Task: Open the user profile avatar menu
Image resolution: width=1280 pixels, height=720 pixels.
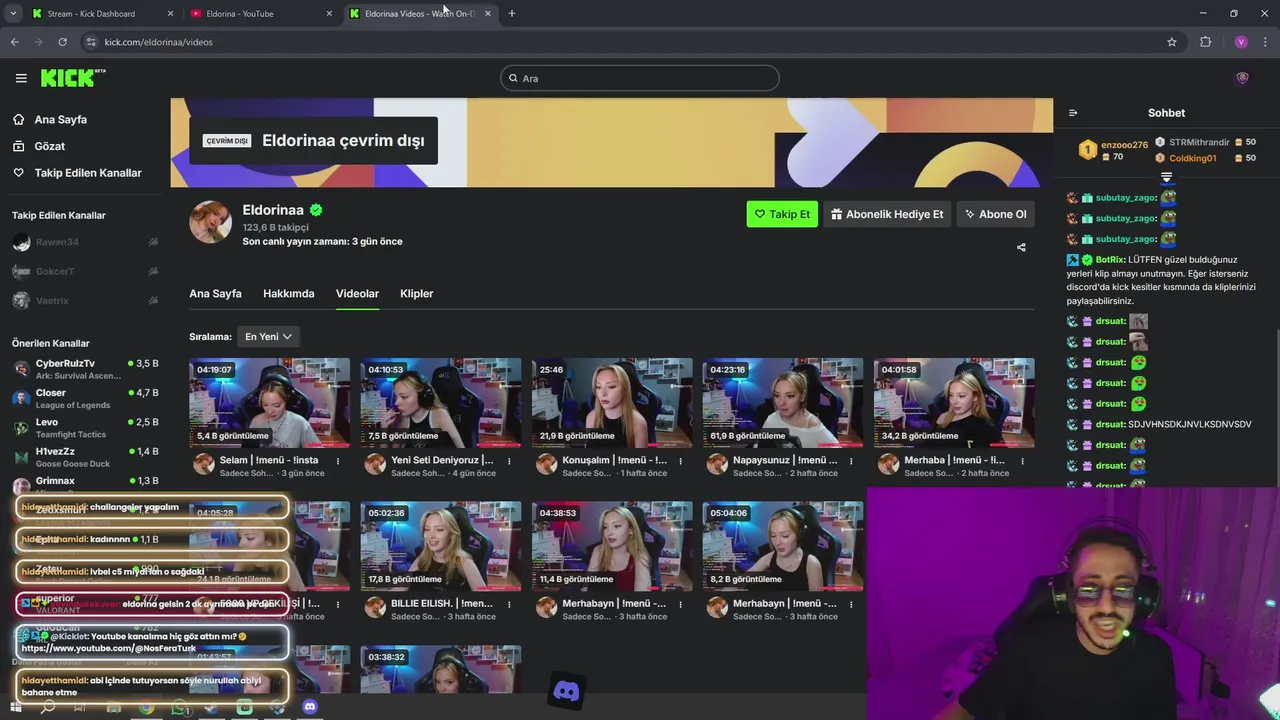Action: coord(1242,78)
